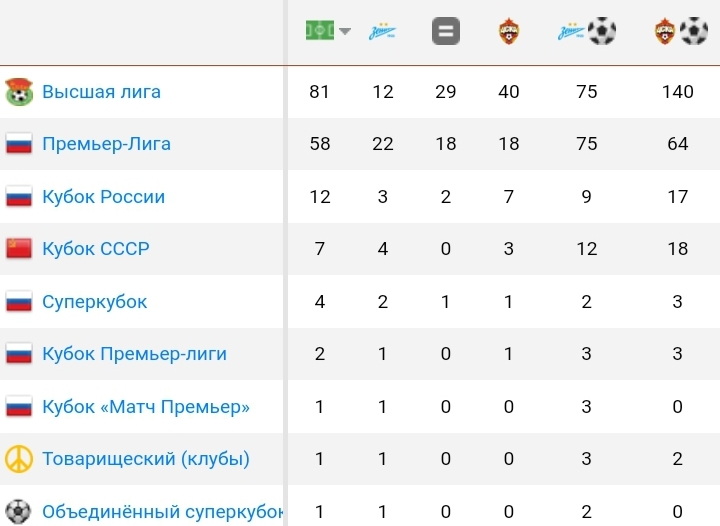Open the sort dropdown arrow beside pitch icon

tap(345, 31)
